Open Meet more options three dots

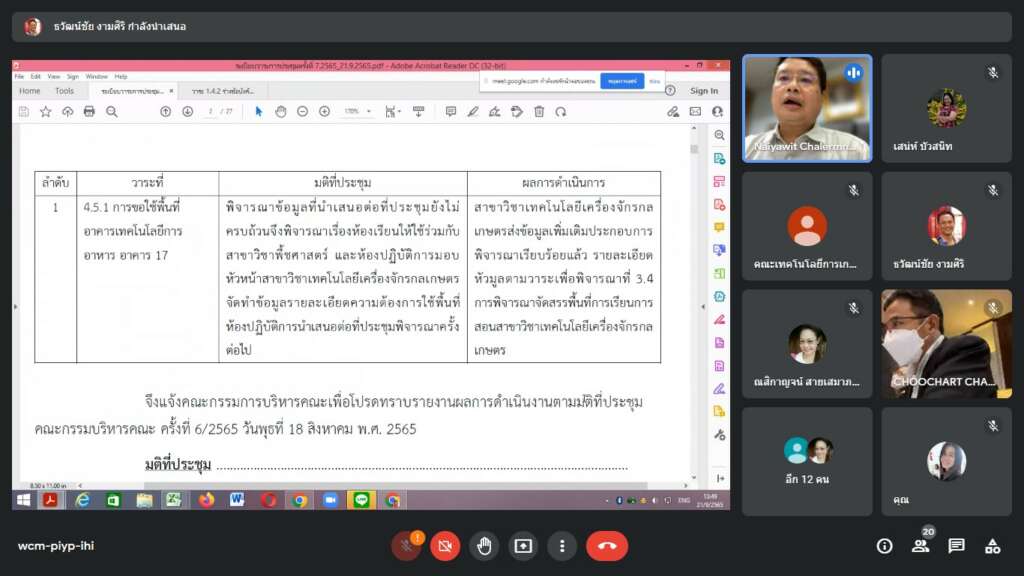tap(562, 546)
